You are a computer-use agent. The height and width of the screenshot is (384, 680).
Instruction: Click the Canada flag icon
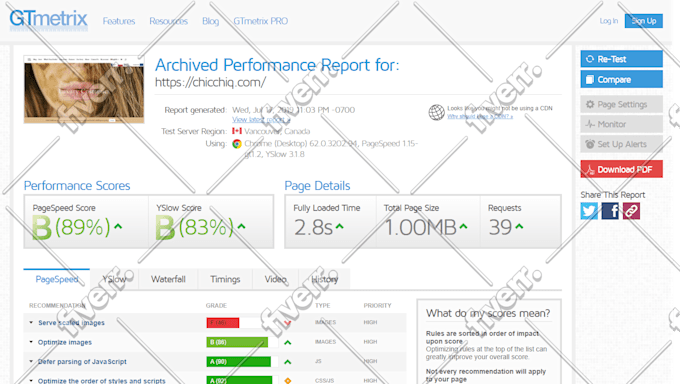(x=237, y=131)
